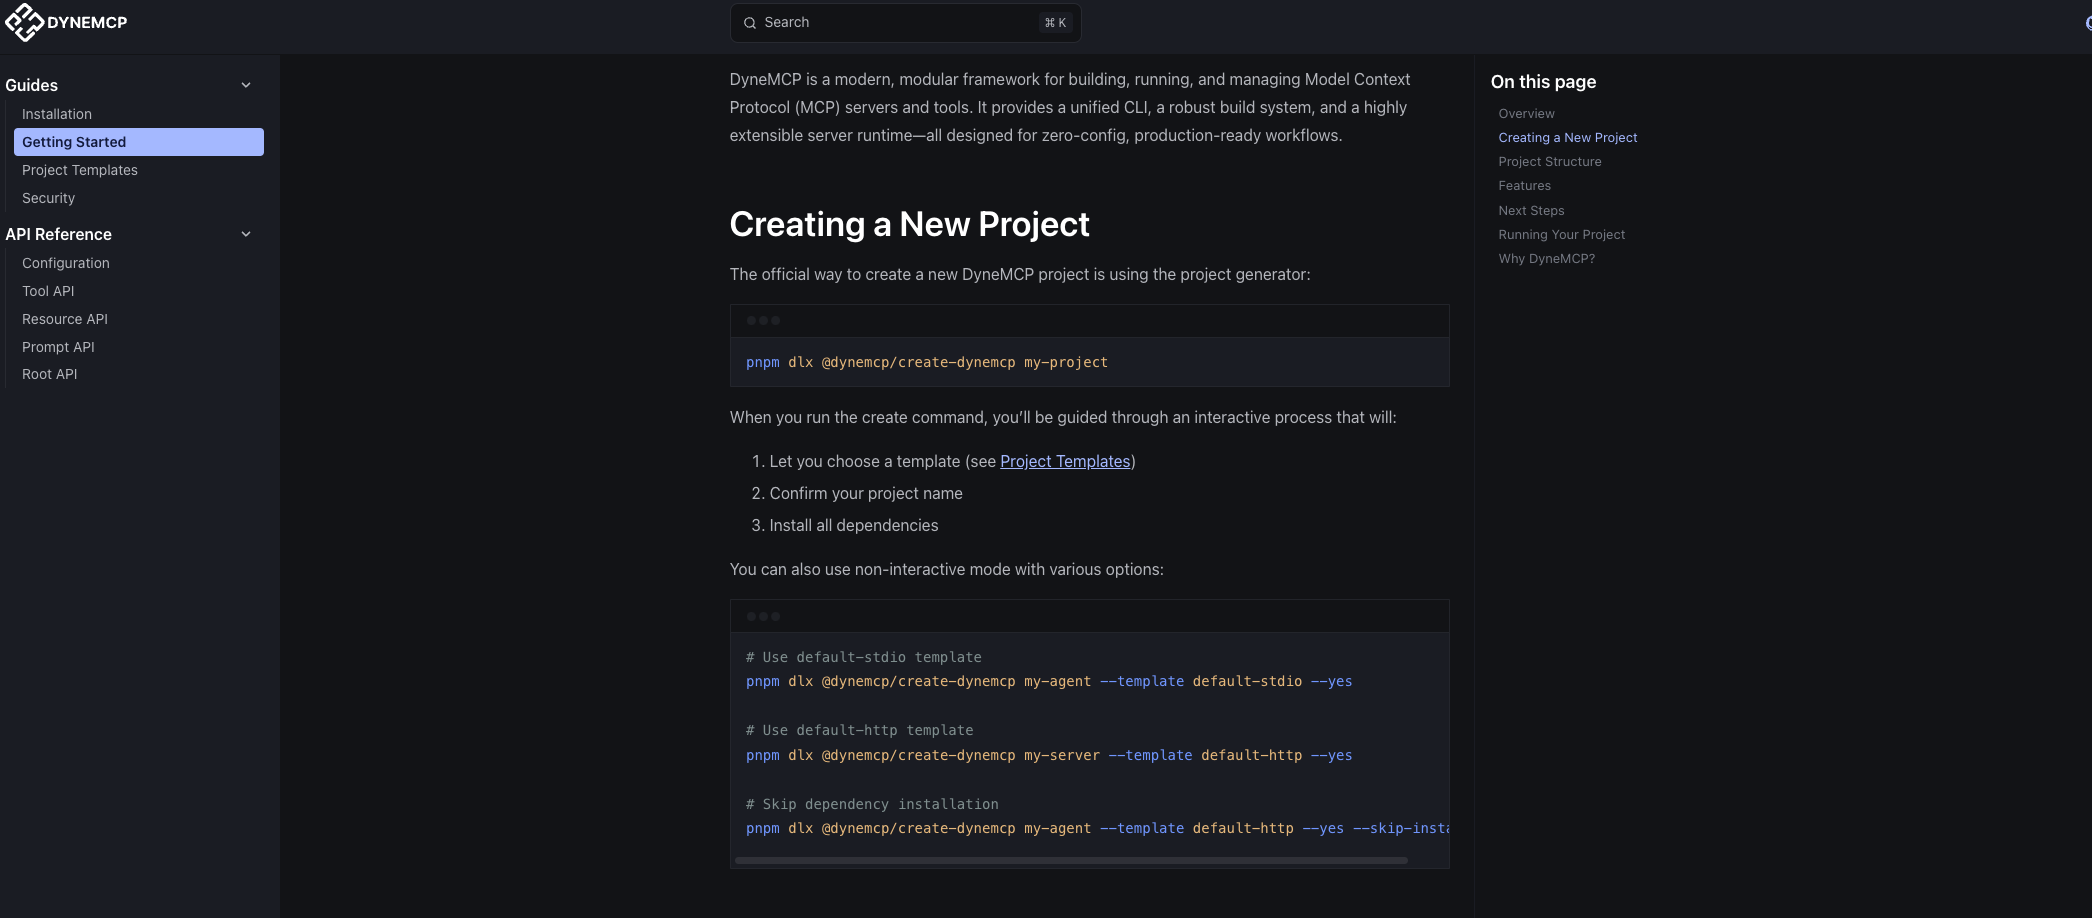This screenshot has width=2092, height=918.
Task: Click the my-server default-http command line
Action: (x=1049, y=755)
